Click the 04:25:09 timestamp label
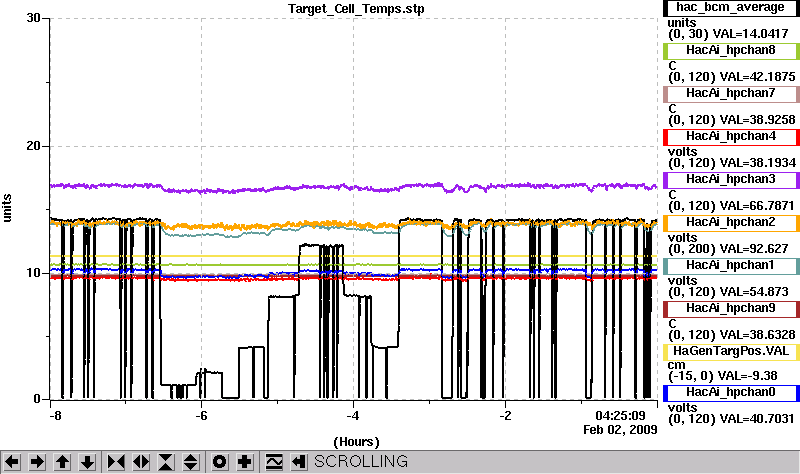The height and width of the screenshot is (474, 800). pyautogui.click(x=620, y=416)
